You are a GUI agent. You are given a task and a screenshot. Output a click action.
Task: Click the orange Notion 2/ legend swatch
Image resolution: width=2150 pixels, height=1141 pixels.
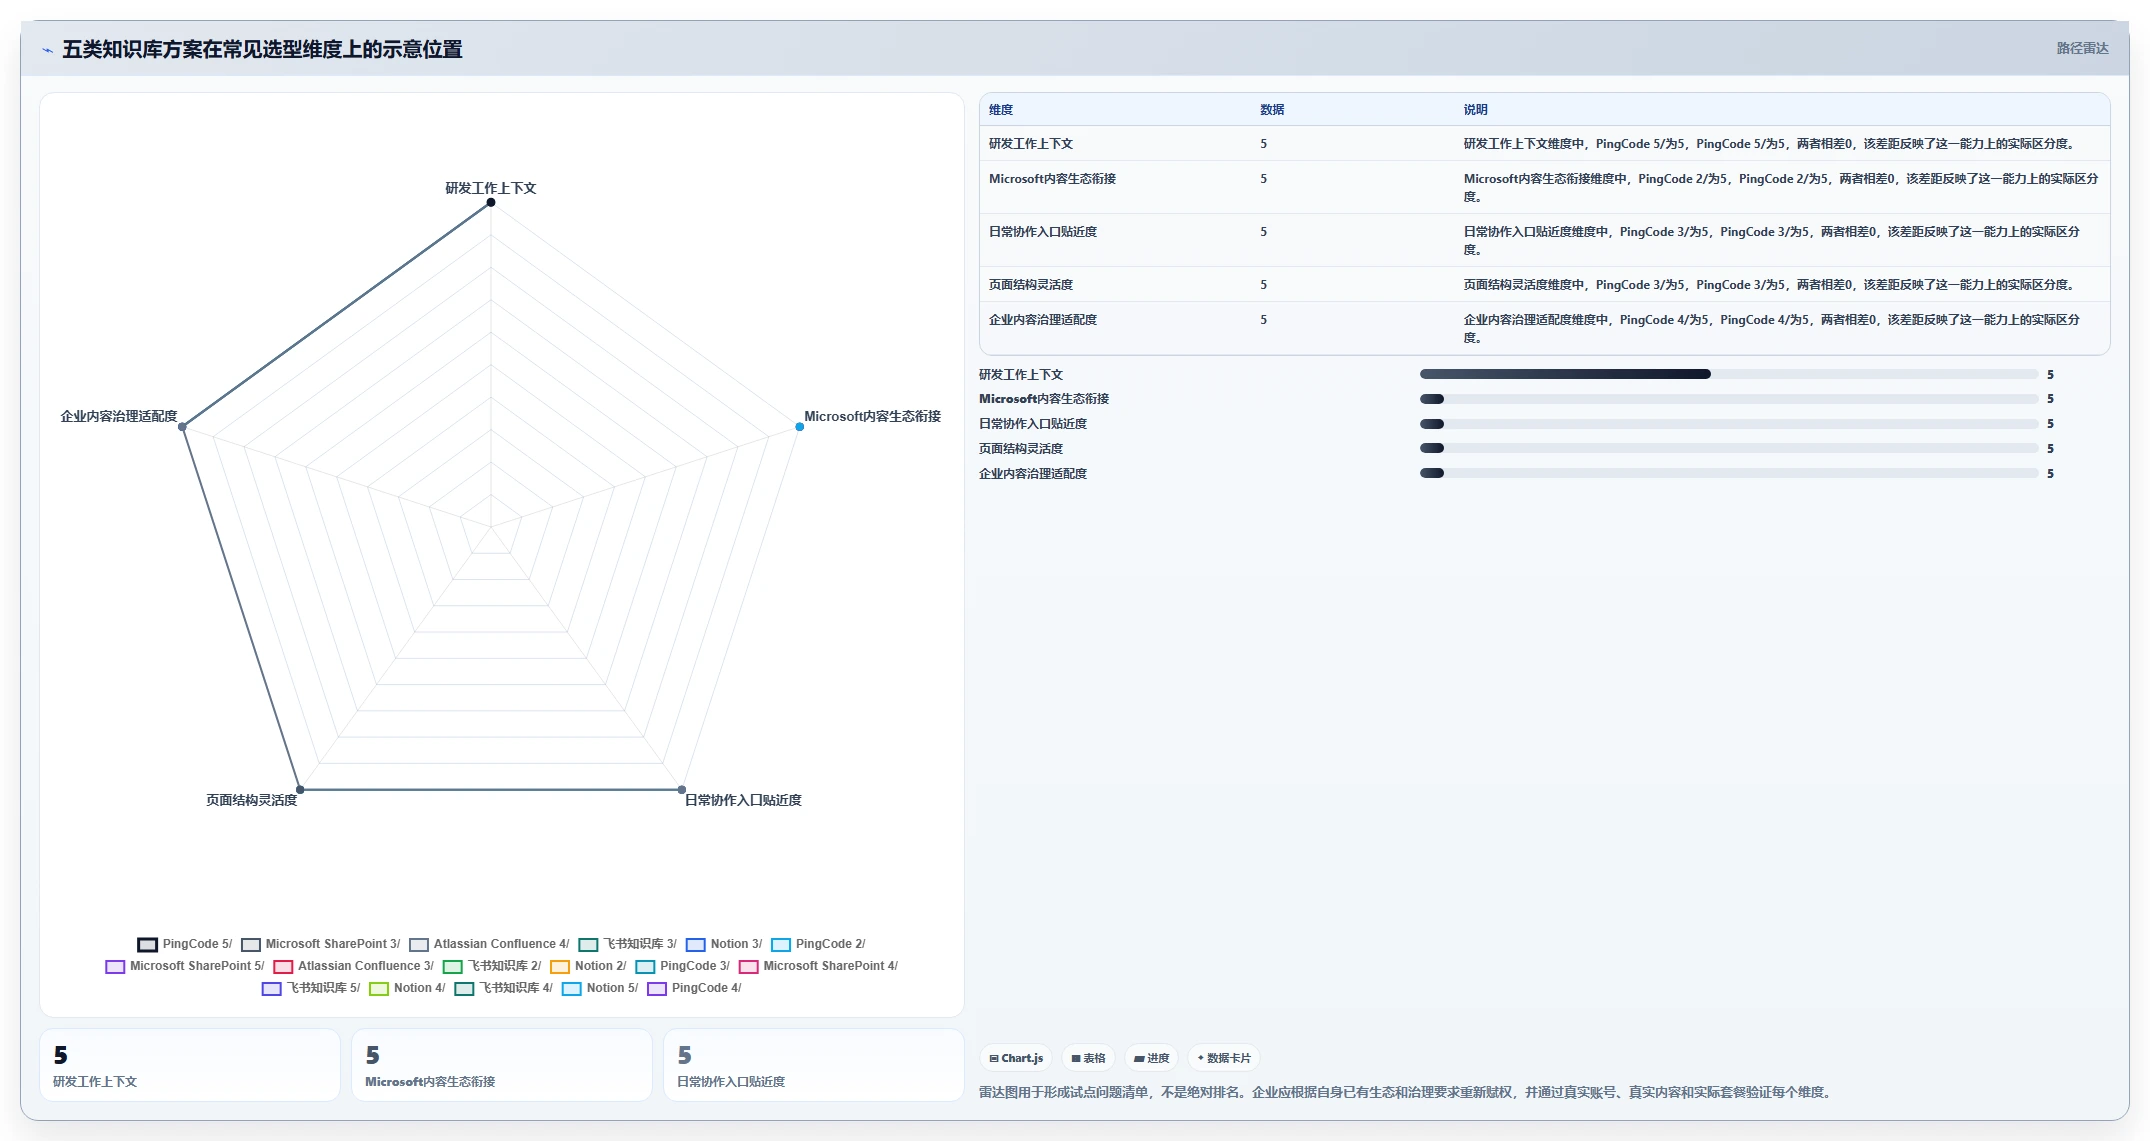coord(560,966)
